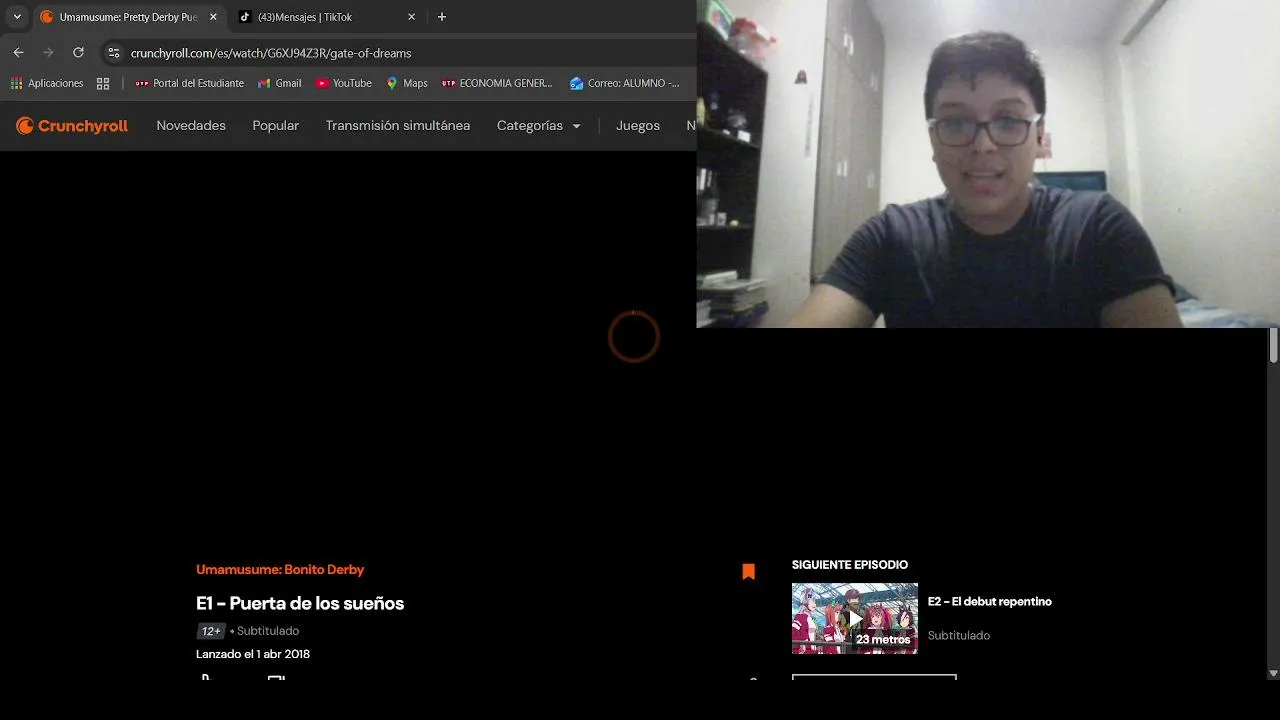Open Maps bookmark
The image size is (1280, 720).
[x=407, y=83]
